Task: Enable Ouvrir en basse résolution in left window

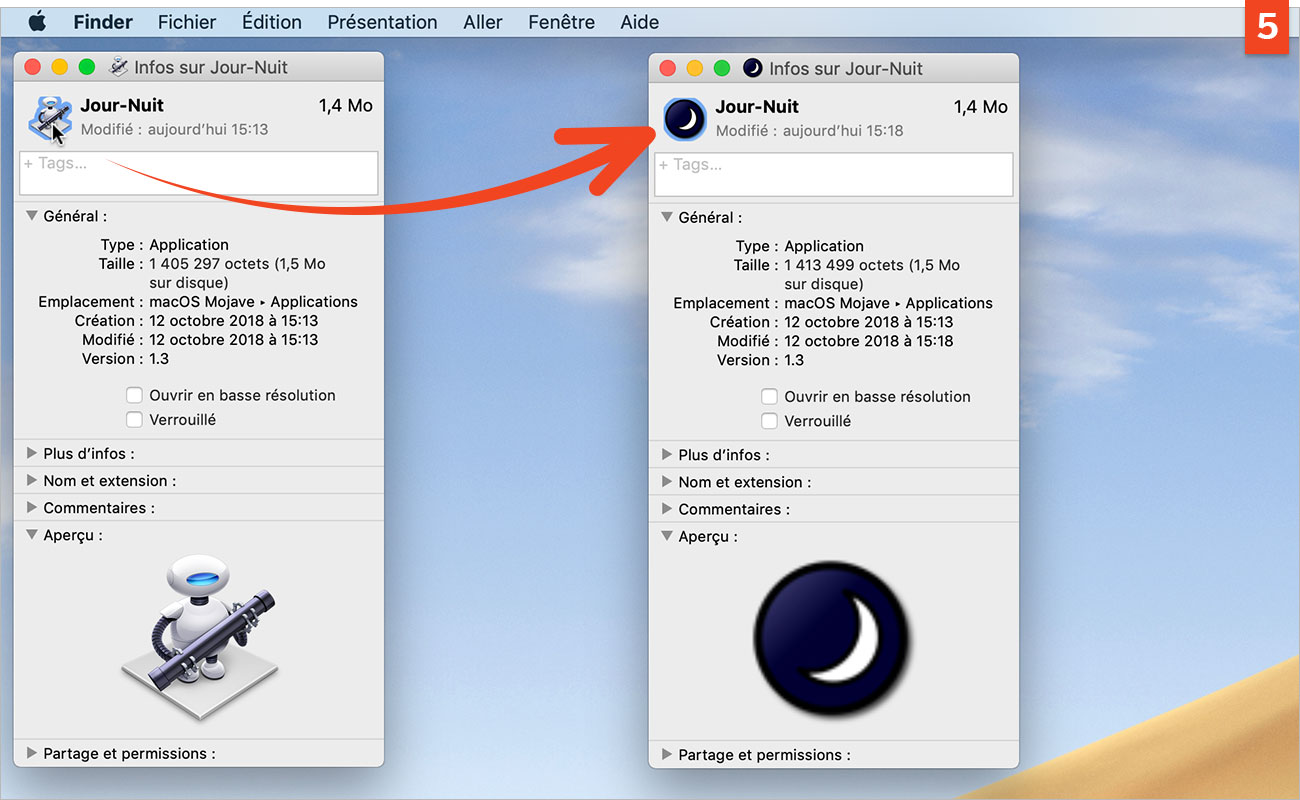Action: pyautogui.click(x=134, y=395)
